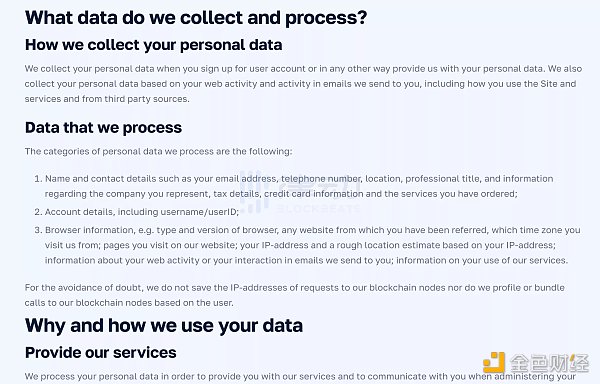Click the sentence 'The categories of personal data we process'
Image resolution: width=600 pixels, height=384 pixels.
click(158, 151)
